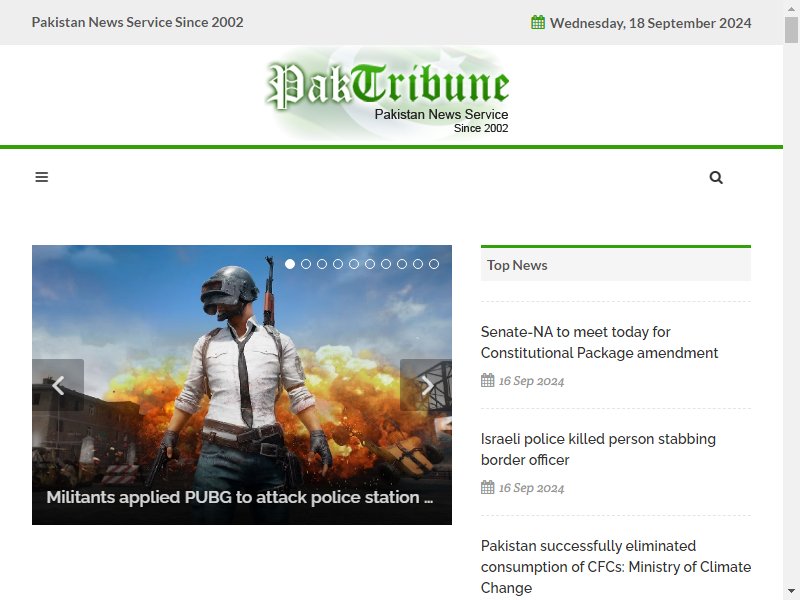Select the sixth slider dot indicator
Screen dimensions: 800x600
point(370,264)
